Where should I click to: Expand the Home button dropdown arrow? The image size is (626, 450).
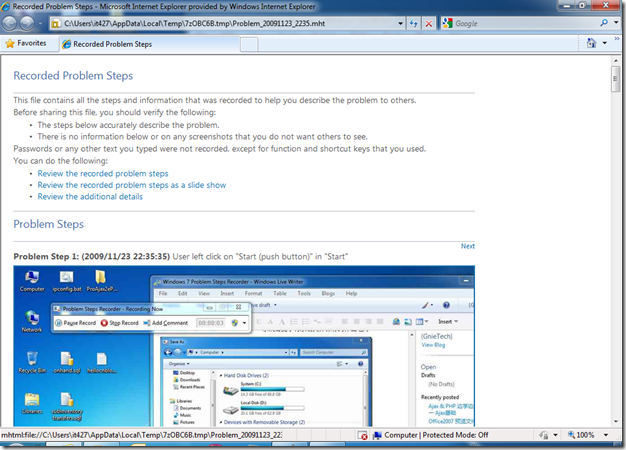[x=605, y=43]
